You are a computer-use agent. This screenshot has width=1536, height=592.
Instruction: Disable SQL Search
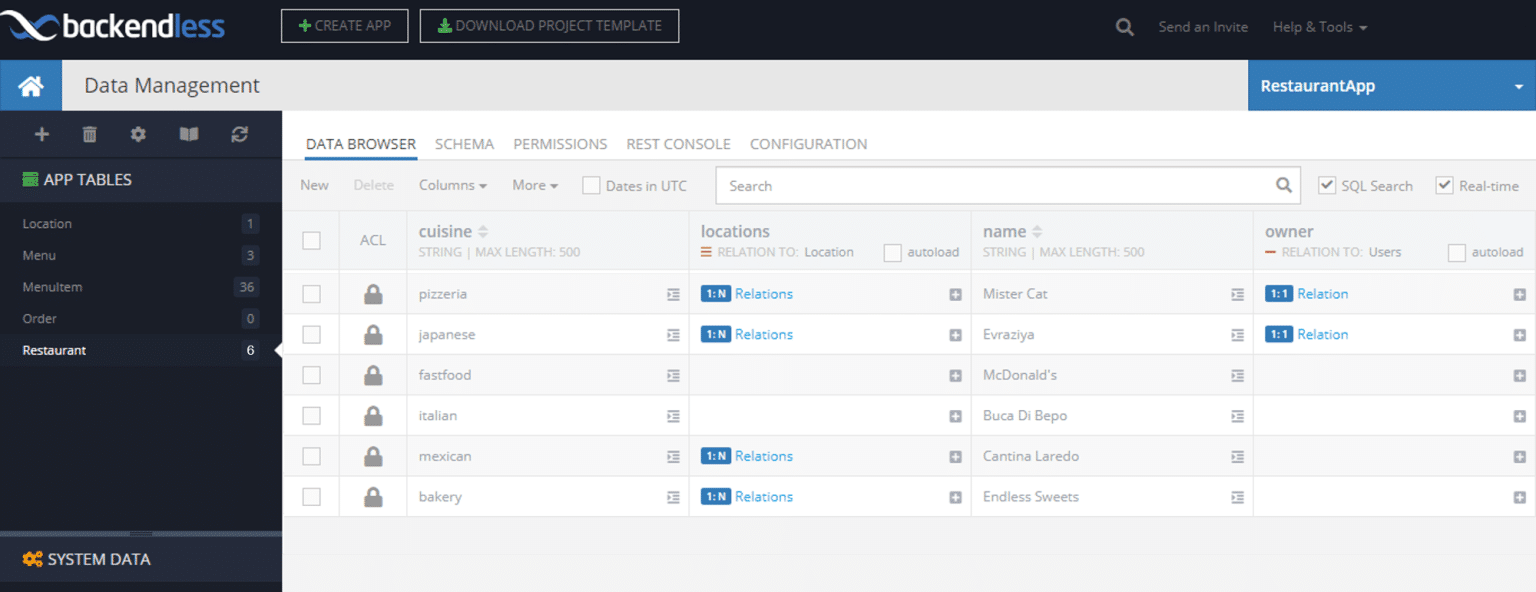coord(1327,185)
